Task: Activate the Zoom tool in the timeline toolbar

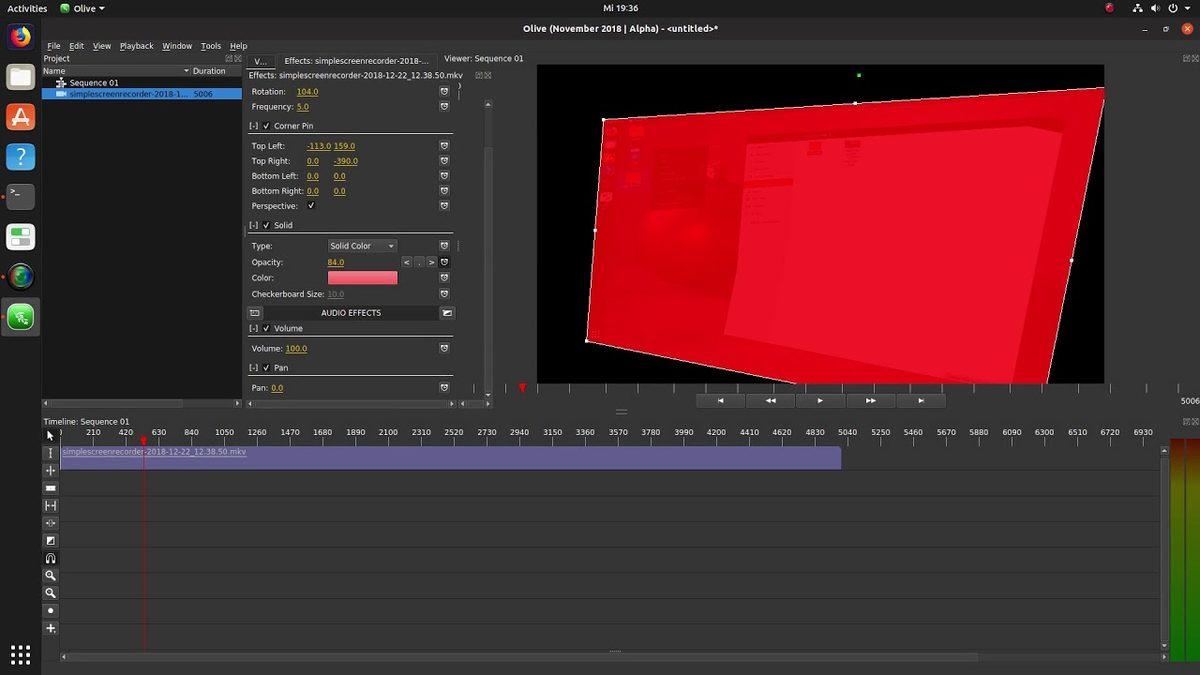Action: 50,575
